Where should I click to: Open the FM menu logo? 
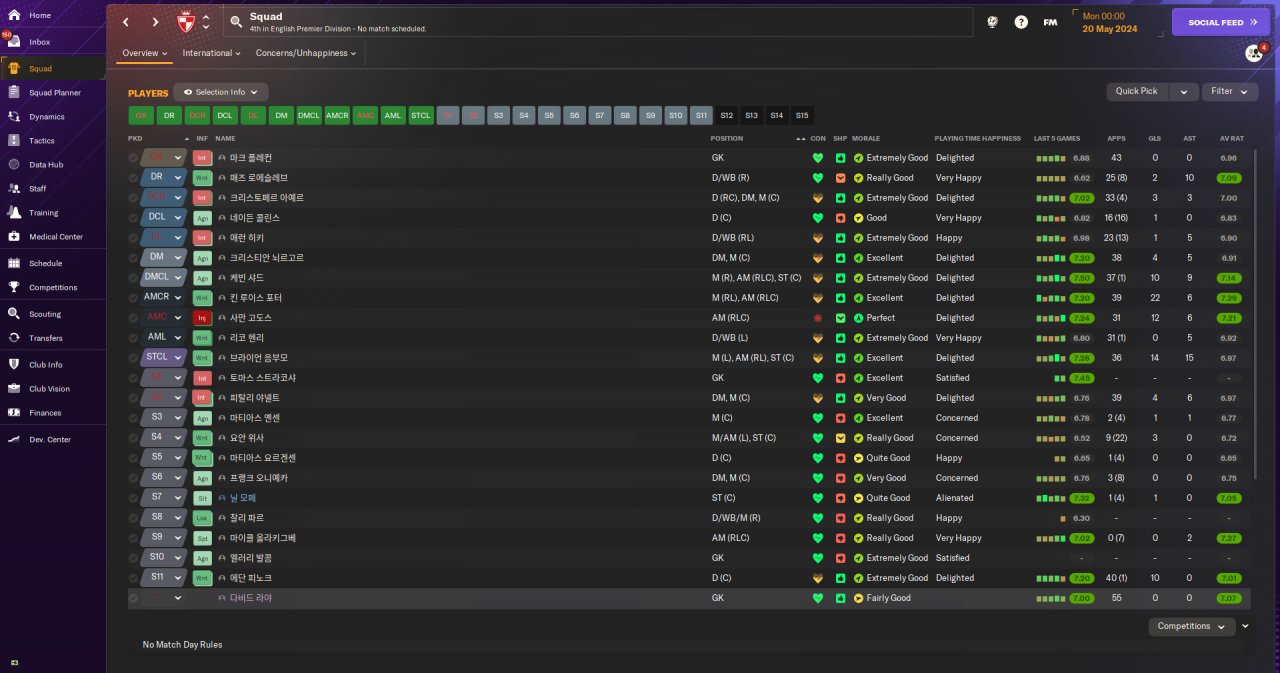pos(1050,22)
